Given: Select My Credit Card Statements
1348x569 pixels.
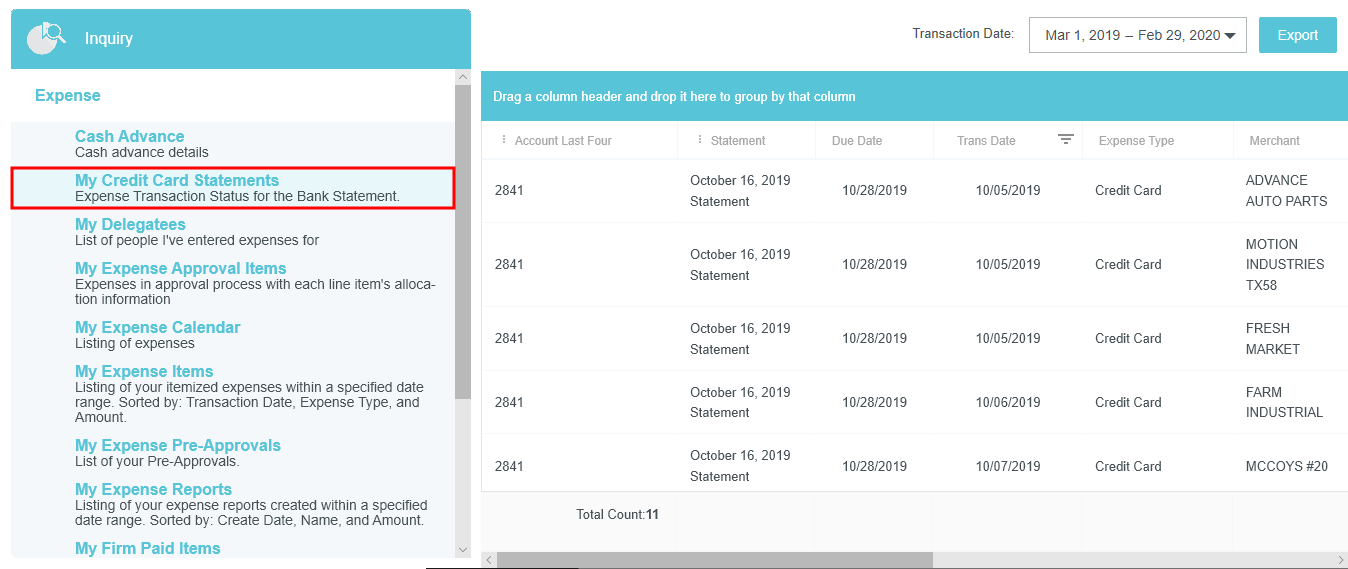Looking at the screenshot, I should pyautogui.click(x=177, y=181).
